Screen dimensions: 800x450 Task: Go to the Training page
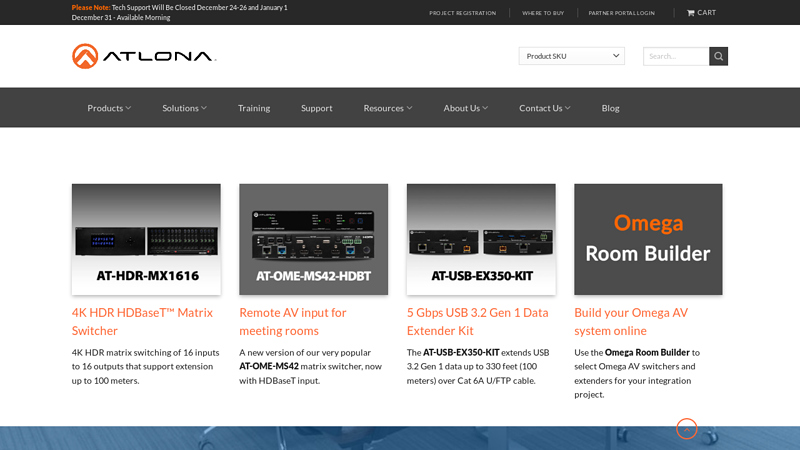[x=254, y=108]
